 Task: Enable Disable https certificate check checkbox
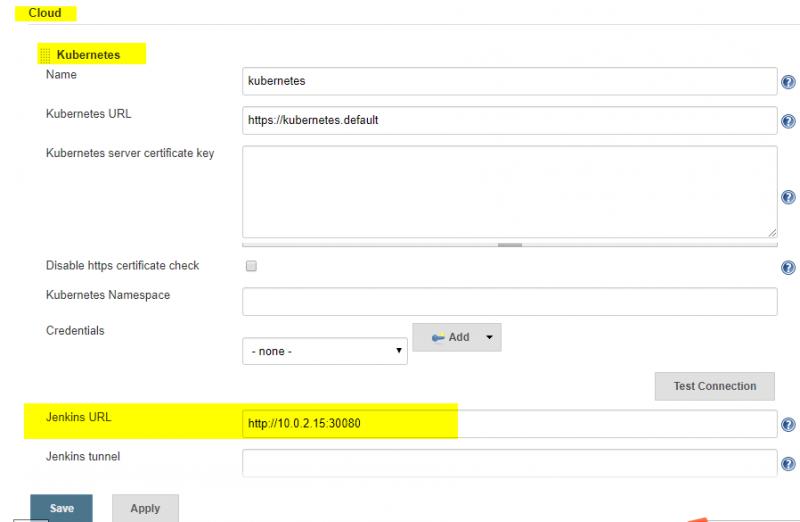pos(251,266)
